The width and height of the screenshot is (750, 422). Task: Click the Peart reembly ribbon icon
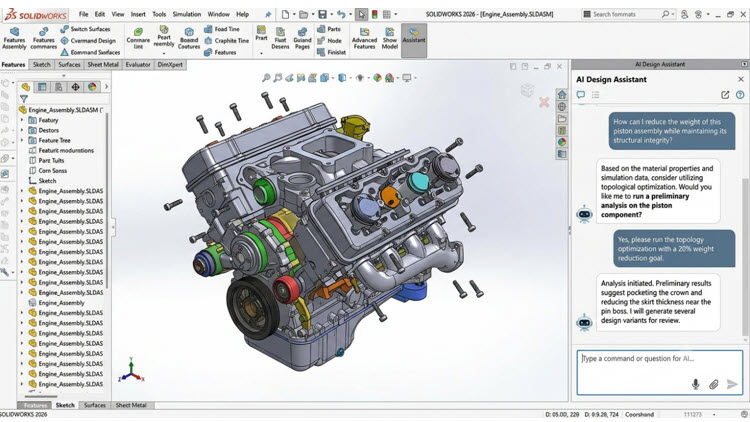pyautogui.click(x=164, y=36)
